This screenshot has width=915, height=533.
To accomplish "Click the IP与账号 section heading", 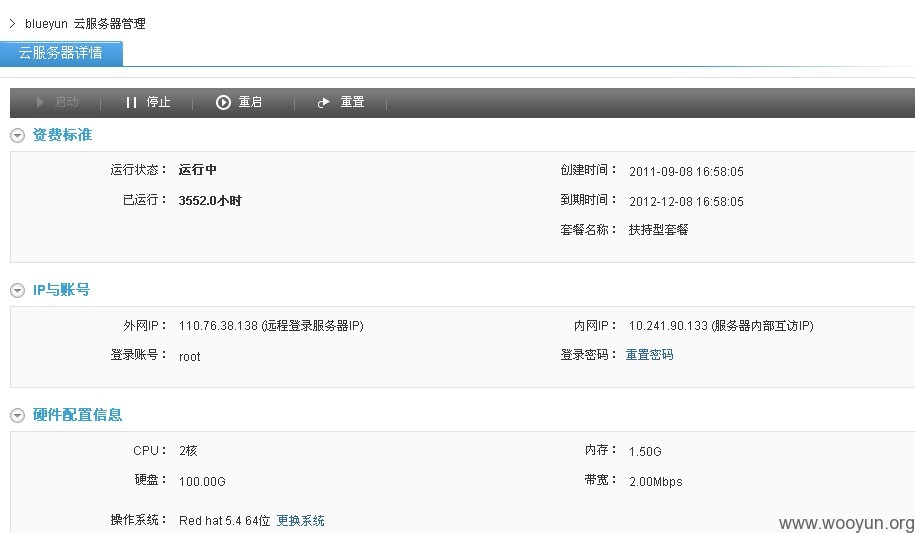I will (x=61, y=290).
